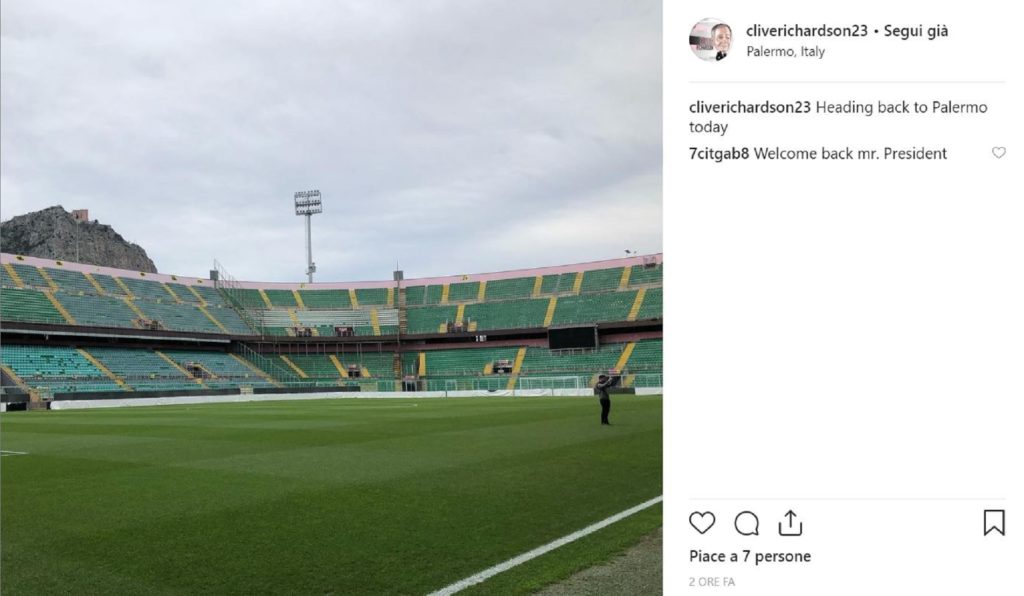Open the "Palermo, Italy" location link
The height and width of the screenshot is (596, 1024).
[x=785, y=52]
